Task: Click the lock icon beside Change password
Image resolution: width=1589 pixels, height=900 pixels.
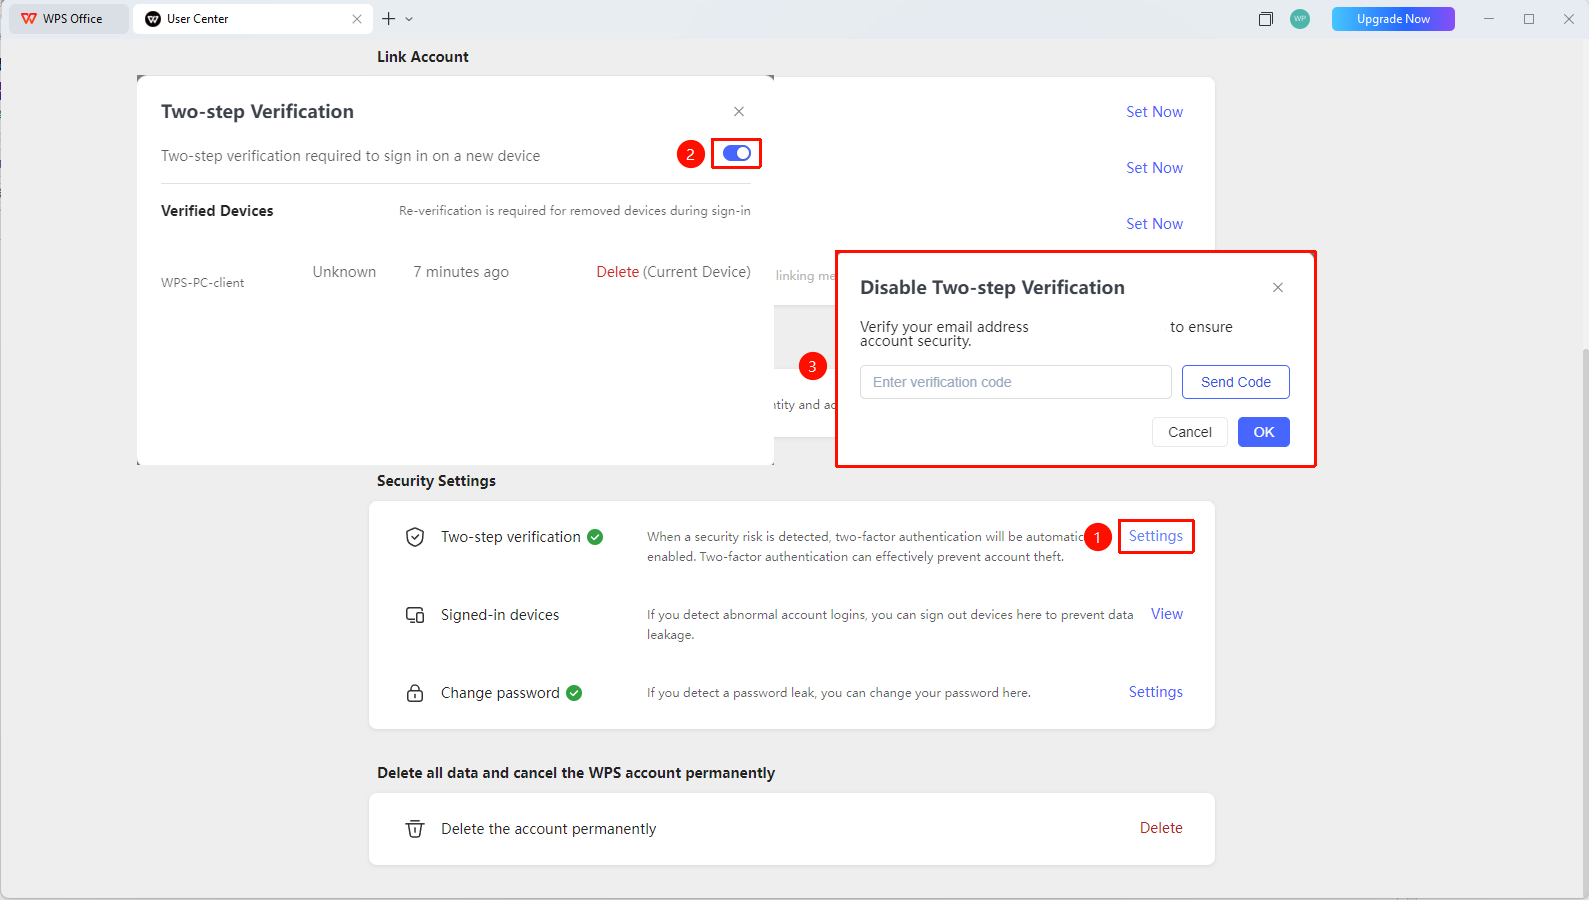Action: tap(415, 693)
